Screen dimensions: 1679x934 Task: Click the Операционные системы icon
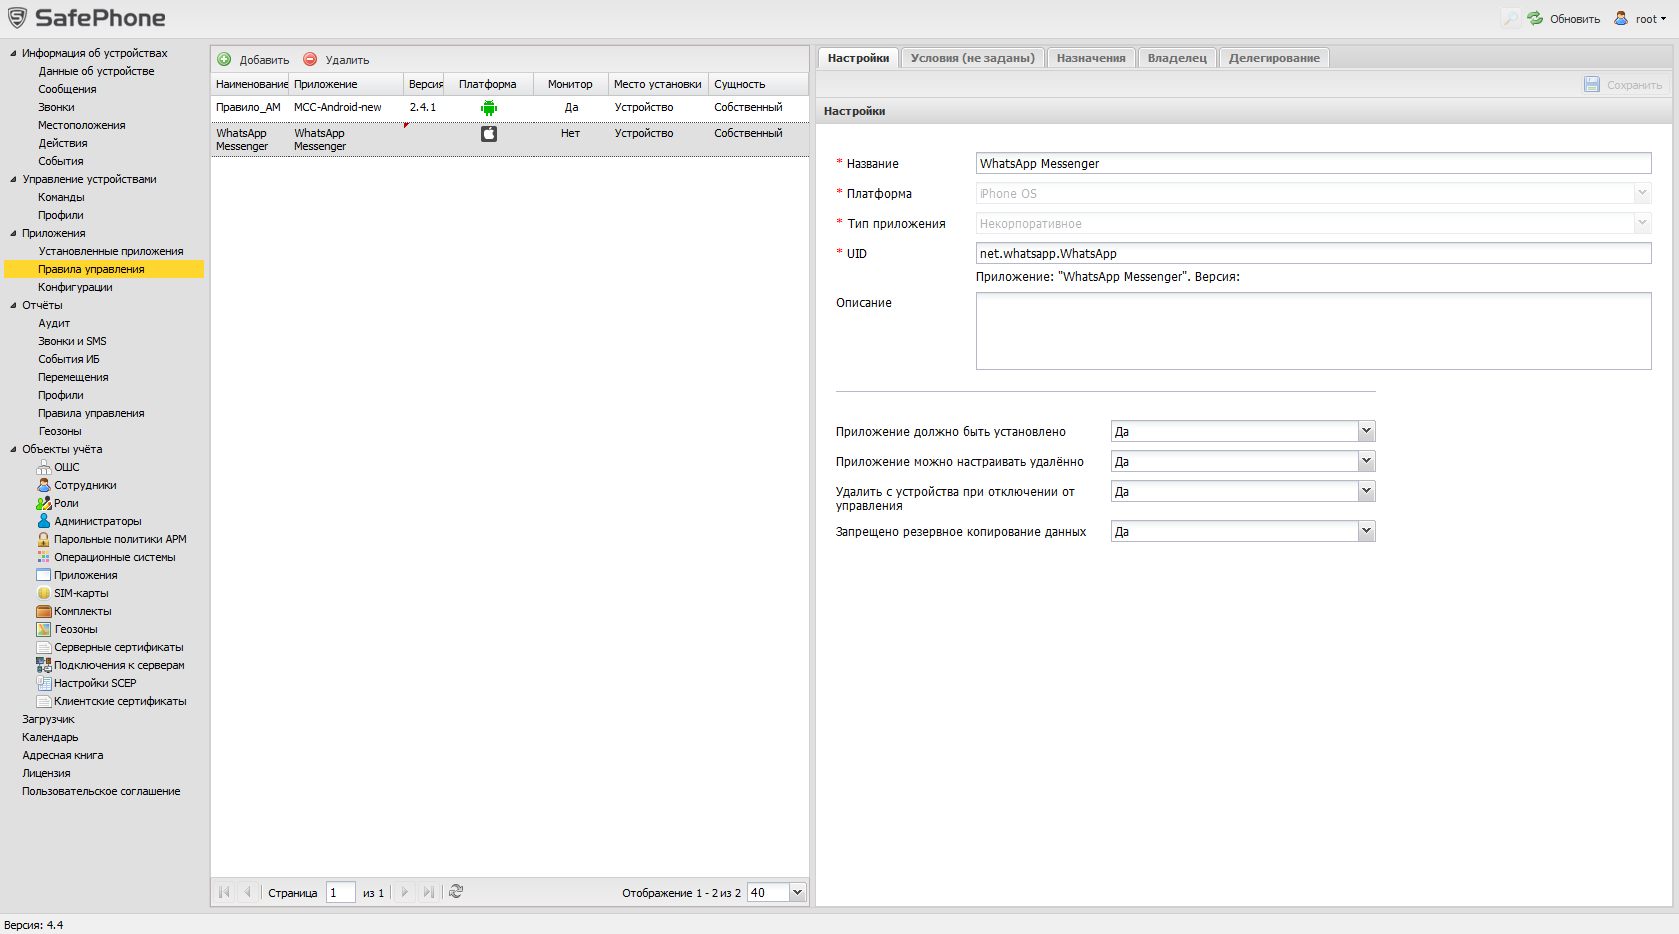[x=44, y=557]
